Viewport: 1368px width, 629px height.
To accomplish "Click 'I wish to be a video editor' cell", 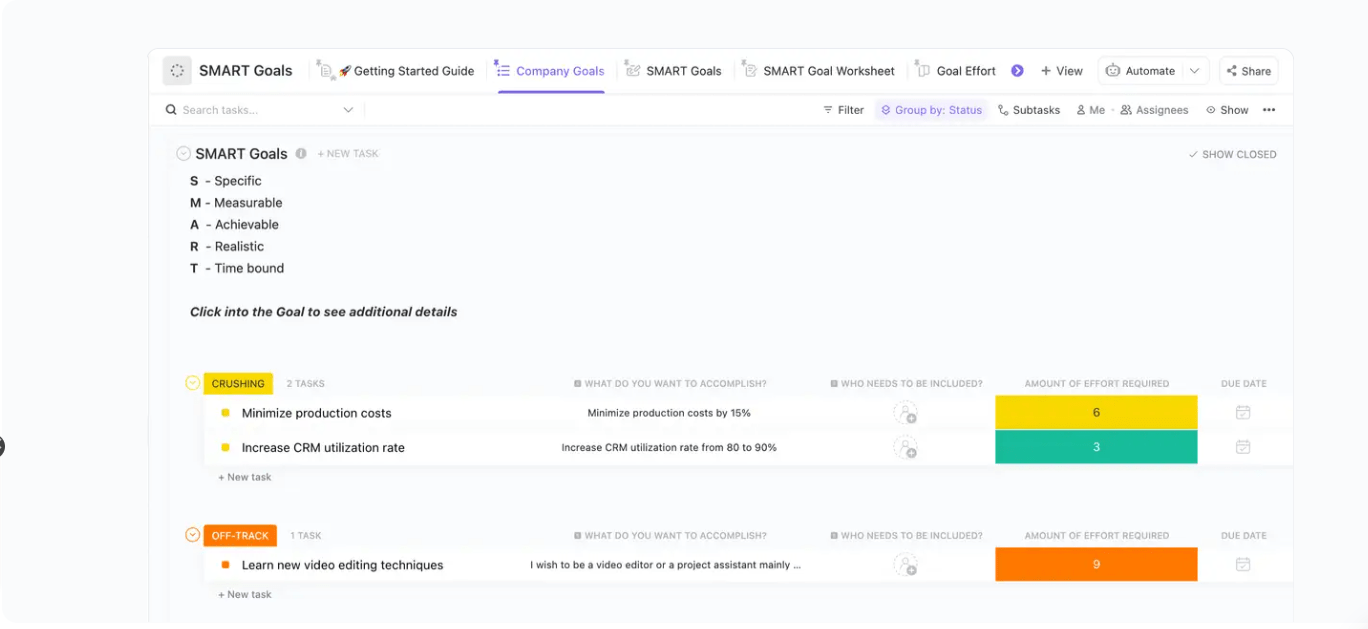I will tap(665, 565).
